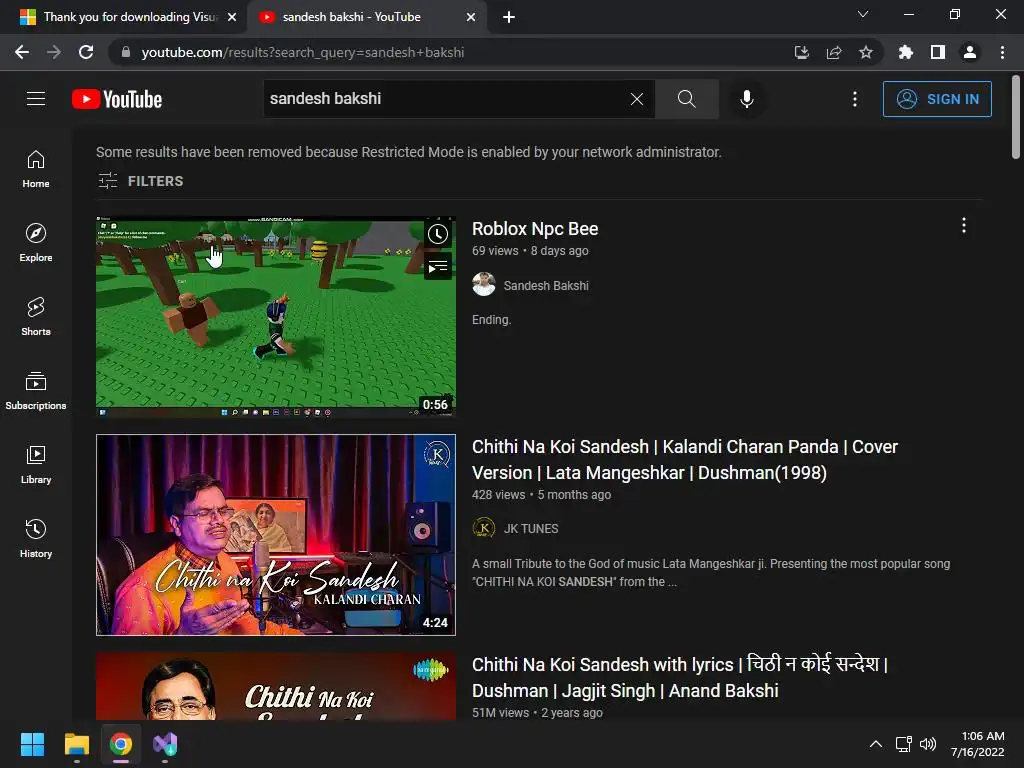Click the JK TUNES channel avatar
The image size is (1024, 768).
(484, 528)
